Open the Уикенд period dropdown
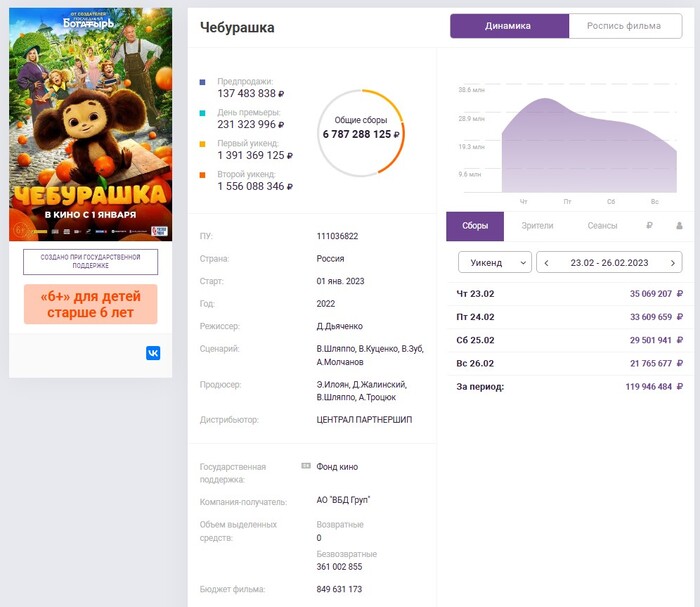Viewport: 700px width, 607px height. (494, 263)
